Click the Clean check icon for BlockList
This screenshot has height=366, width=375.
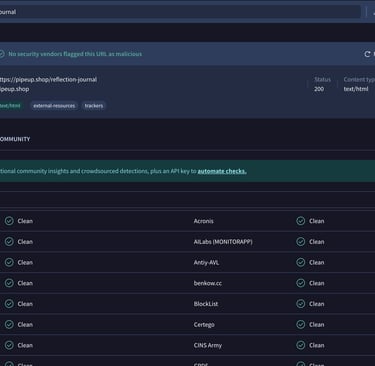301,304
